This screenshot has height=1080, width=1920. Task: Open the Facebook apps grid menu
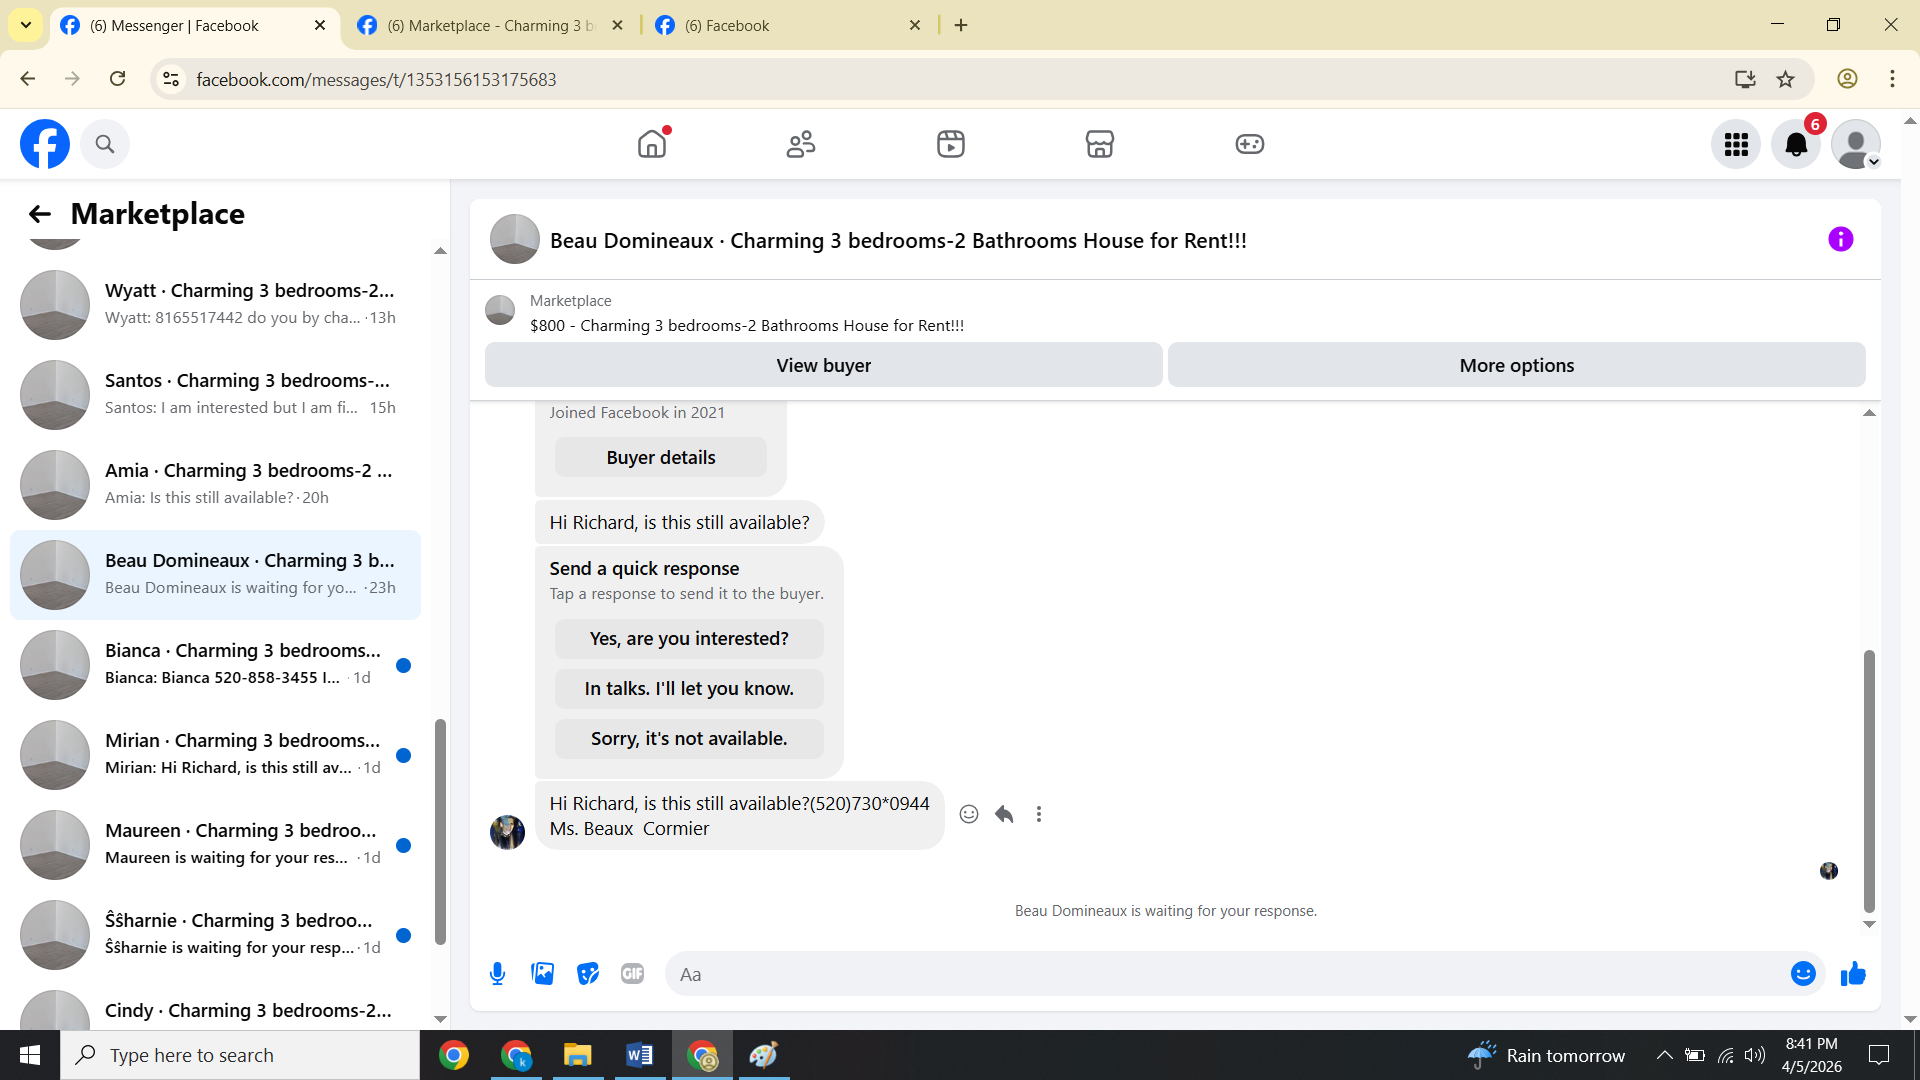[1736, 145]
